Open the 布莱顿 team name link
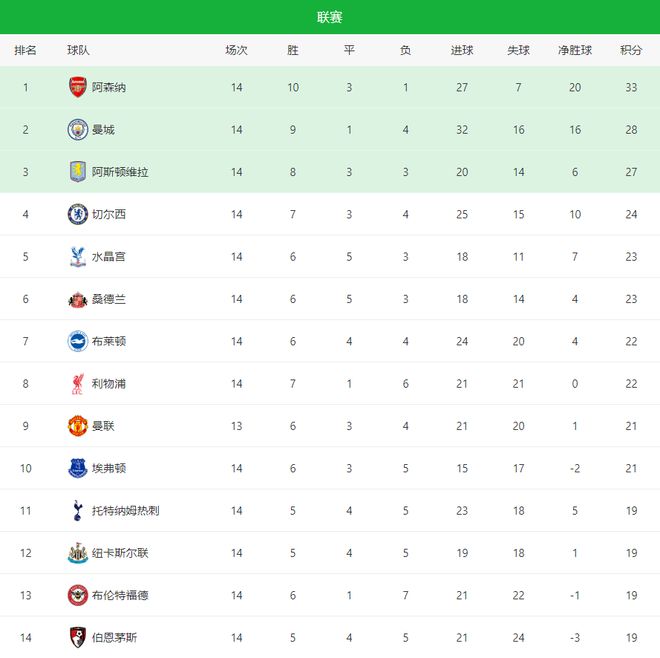 click(109, 342)
